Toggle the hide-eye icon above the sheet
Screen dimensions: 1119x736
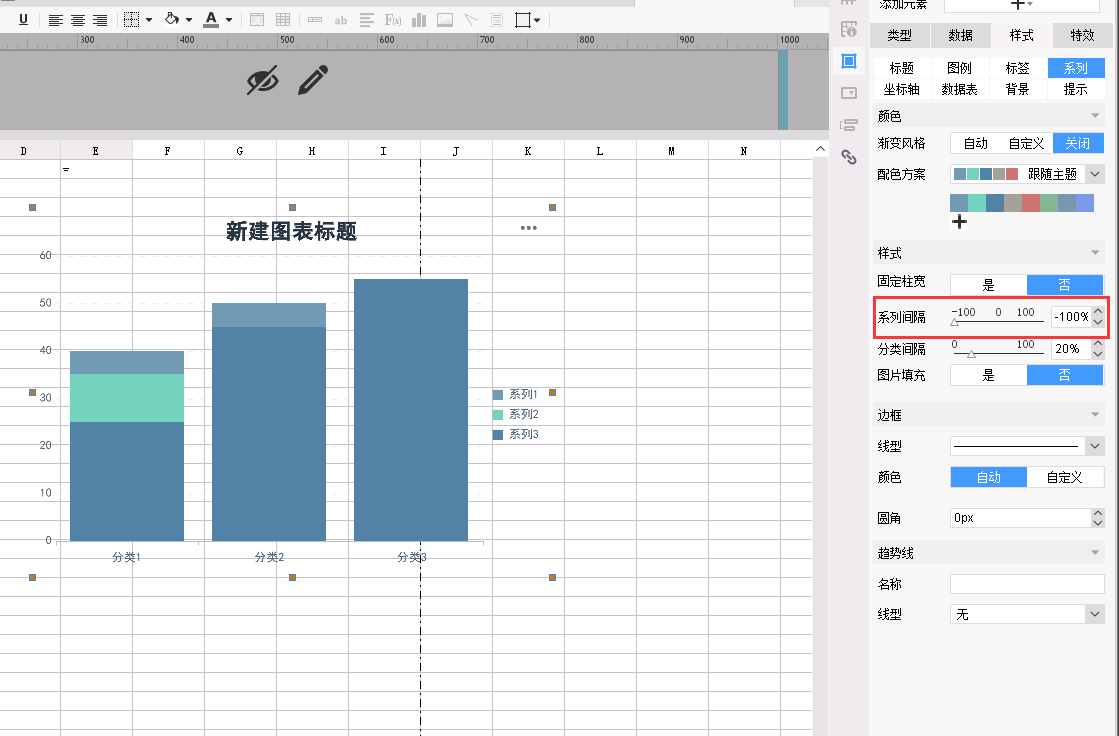[263, 80]
